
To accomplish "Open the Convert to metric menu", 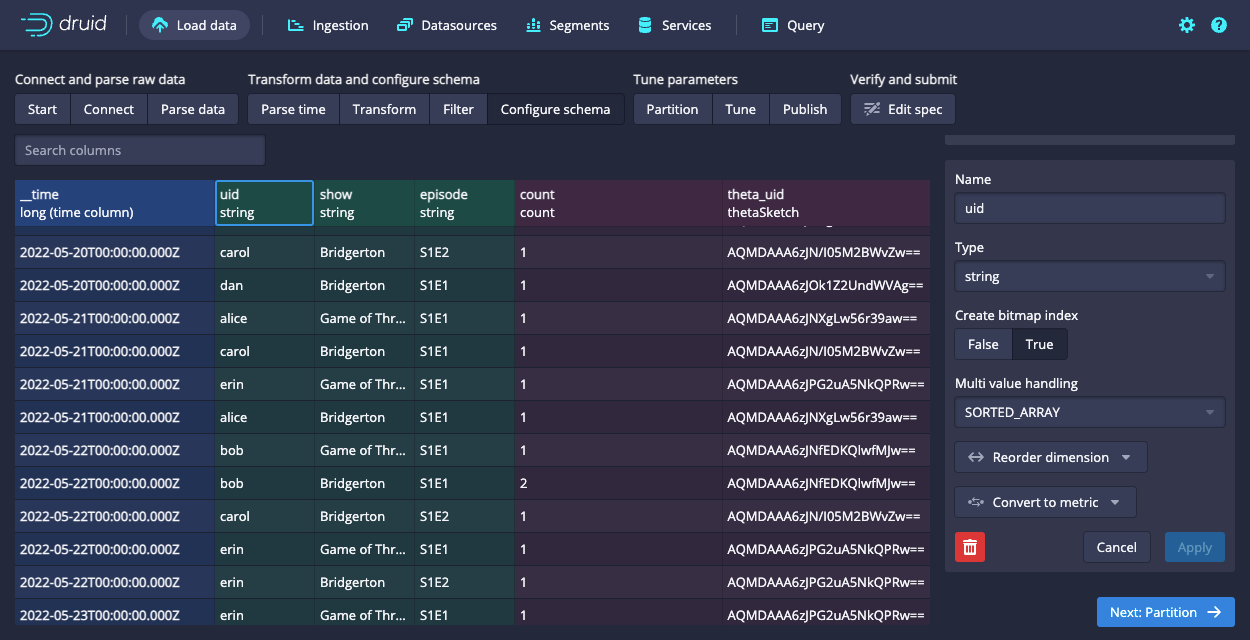I will click(x=1045, y=502).
